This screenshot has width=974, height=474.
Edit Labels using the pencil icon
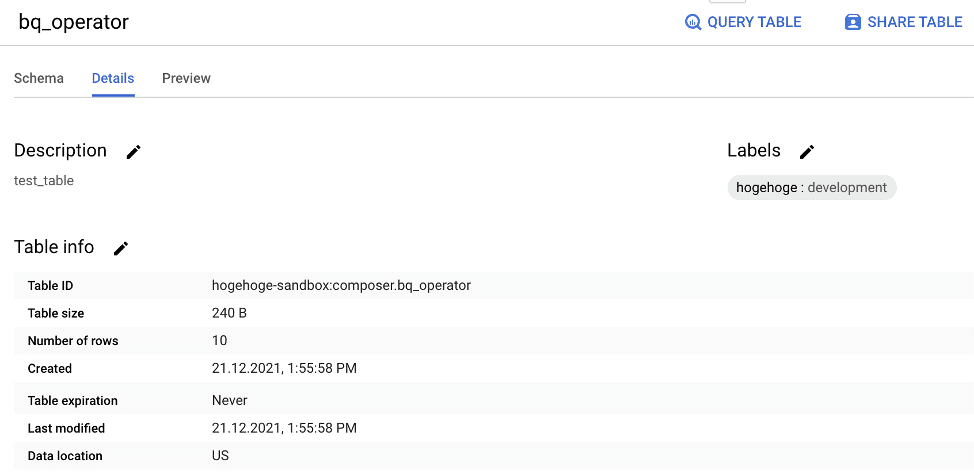coord(807,152)
